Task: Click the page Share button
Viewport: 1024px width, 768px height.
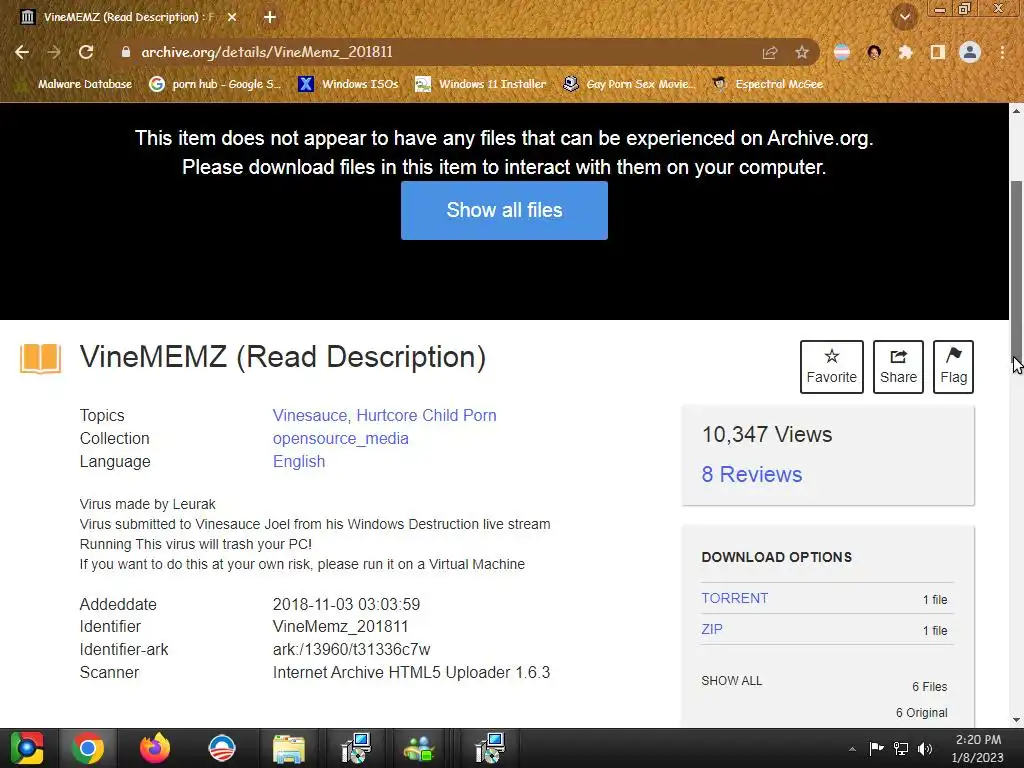Action: point(898,366)
